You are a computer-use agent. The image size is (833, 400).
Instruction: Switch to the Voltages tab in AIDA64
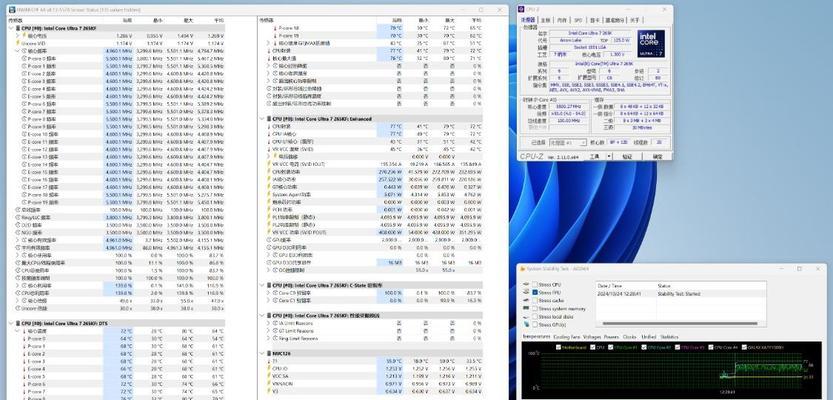point(592,337)
